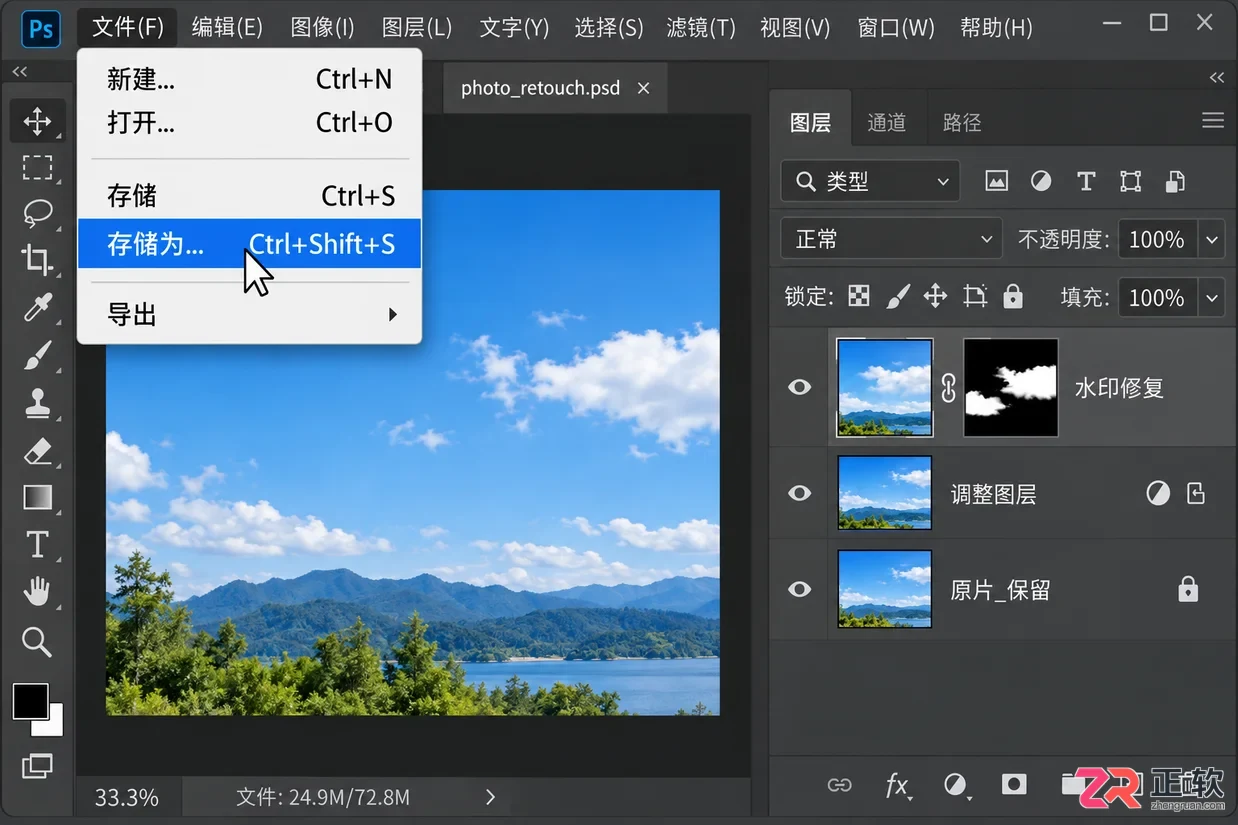The width and height of the screenshot is (1238, 825).
Task: Select the Type tool in toolbar
Action: (37, 544)
